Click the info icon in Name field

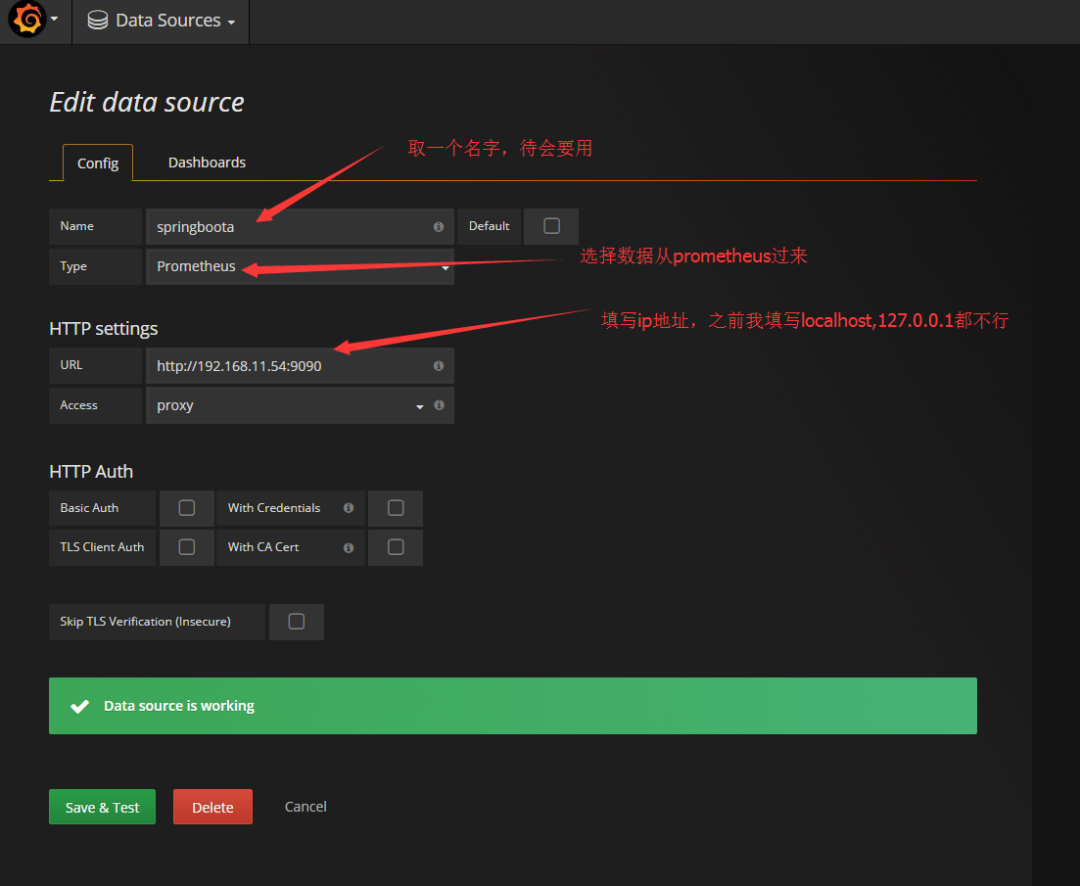438,227
